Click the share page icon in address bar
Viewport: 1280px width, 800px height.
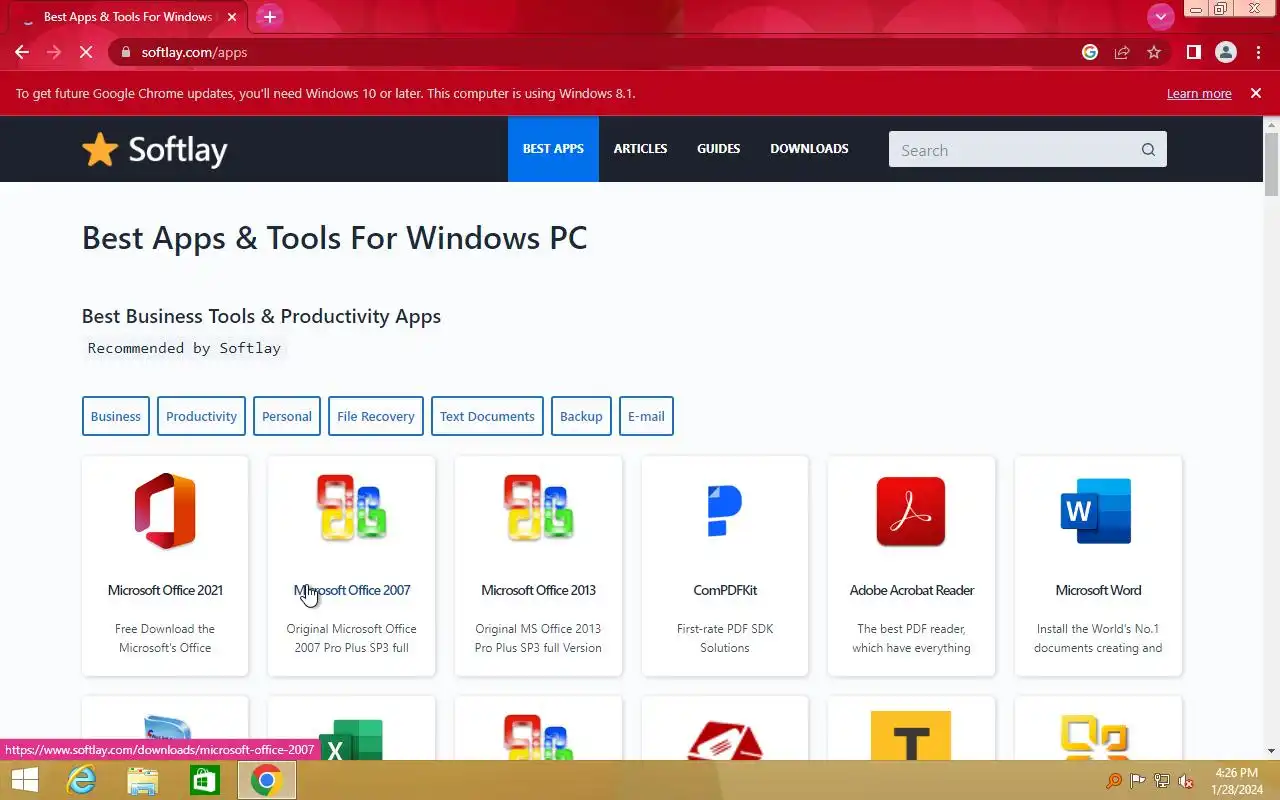coord(1122,53)
